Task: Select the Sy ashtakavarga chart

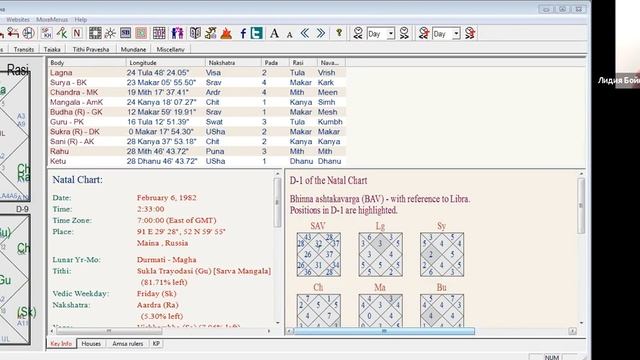Action: tap(442, 255)
